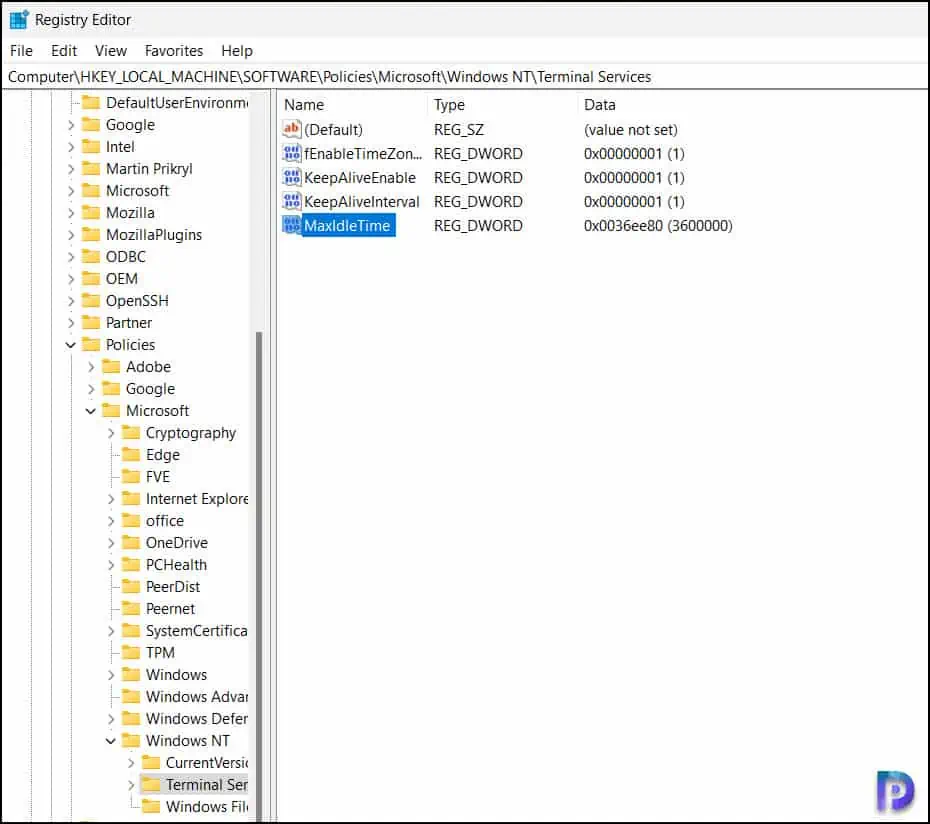This screenshot has height=824, width=930.
Task: Collapse the Policies tree node
Action: click(x=71, y=345)
